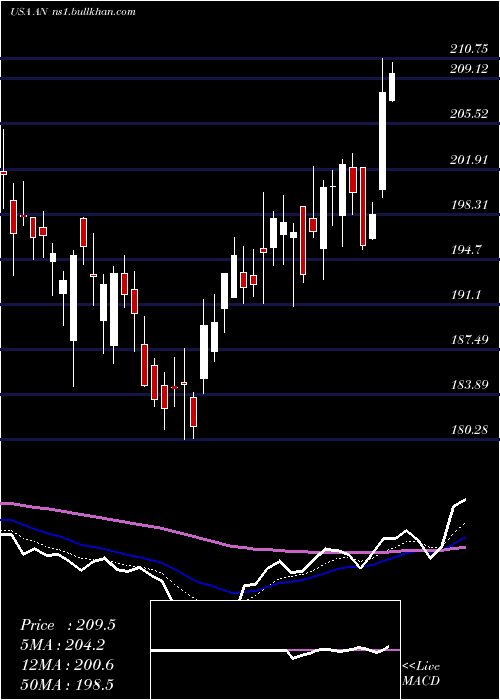Image resolution: width=500 pixels, height=700 pixels.
Task: Click the Price : 209.5 readout
Action: 68,625
